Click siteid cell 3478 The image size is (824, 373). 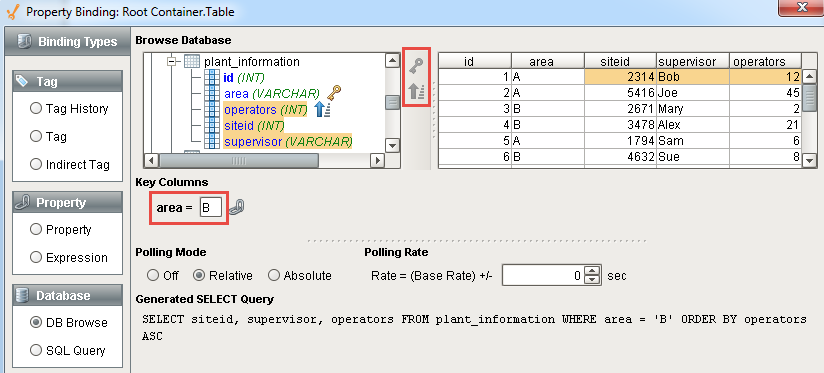(x=620, y=125)
